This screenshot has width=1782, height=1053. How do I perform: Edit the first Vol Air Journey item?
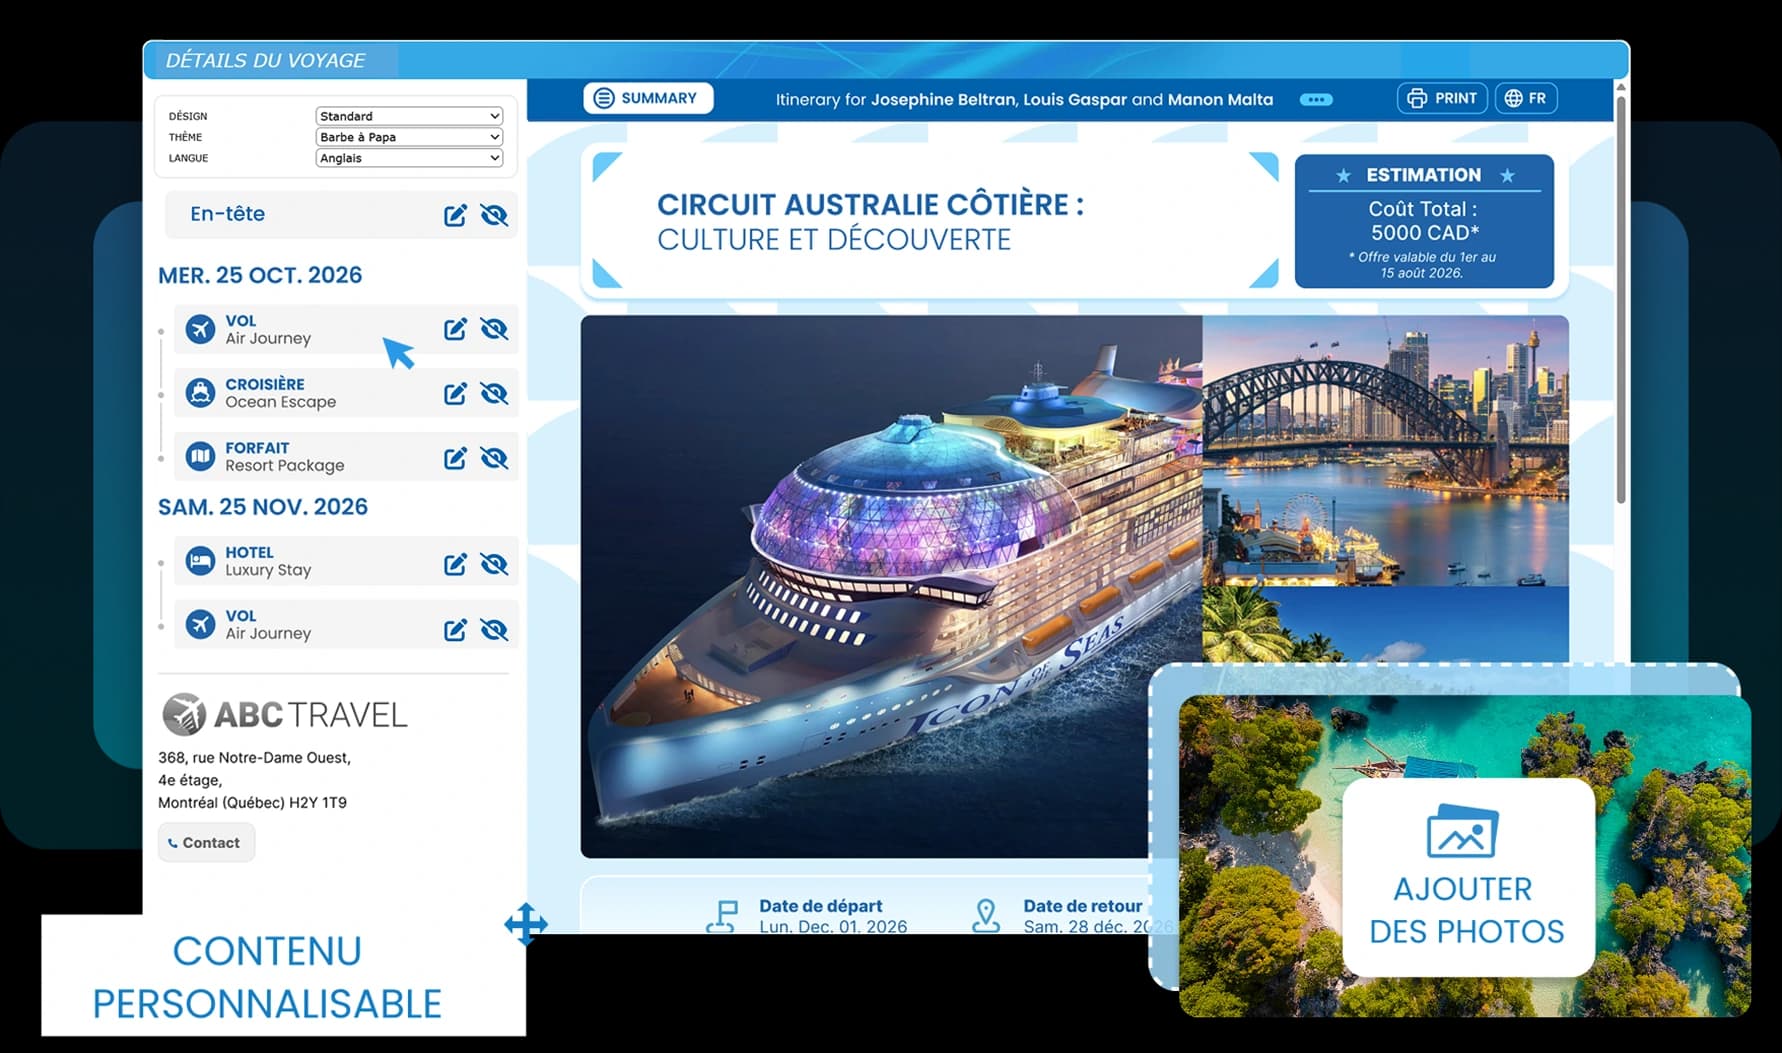(455, 329)
